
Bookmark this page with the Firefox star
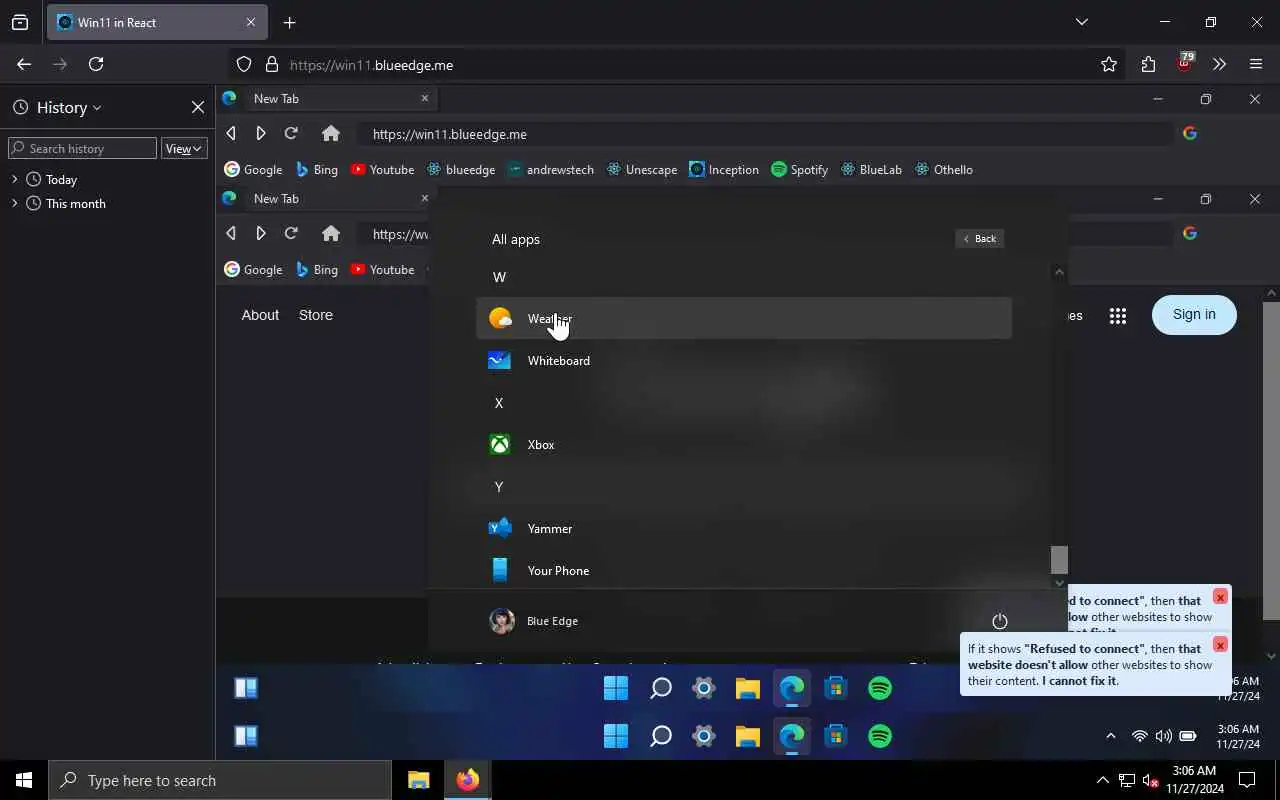(1109, 64)
